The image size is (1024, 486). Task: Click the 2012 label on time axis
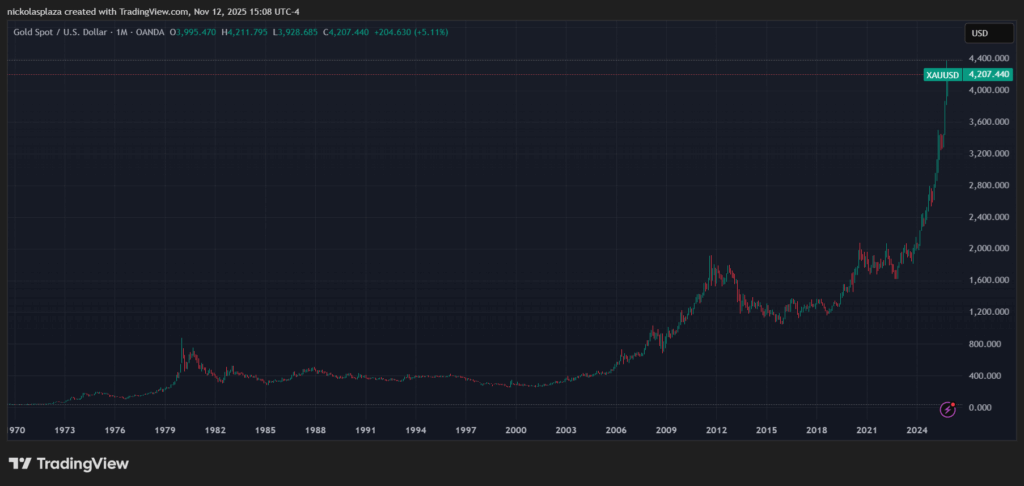click(716, 430)
